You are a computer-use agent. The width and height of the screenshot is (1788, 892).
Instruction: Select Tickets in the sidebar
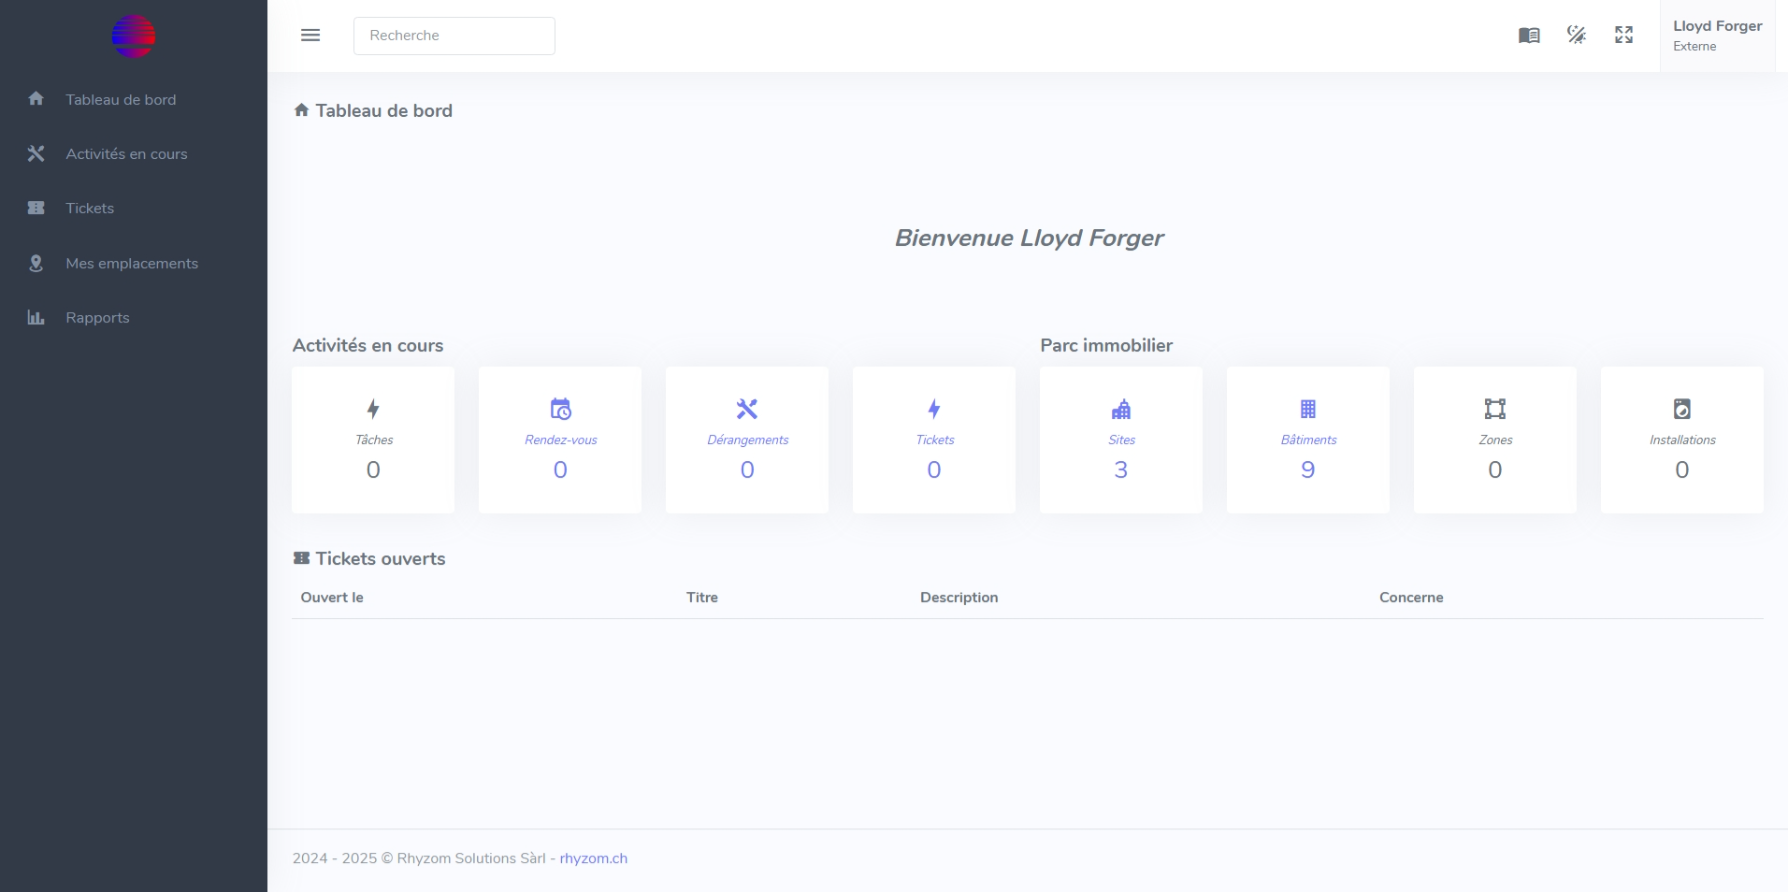coord(90,208)
